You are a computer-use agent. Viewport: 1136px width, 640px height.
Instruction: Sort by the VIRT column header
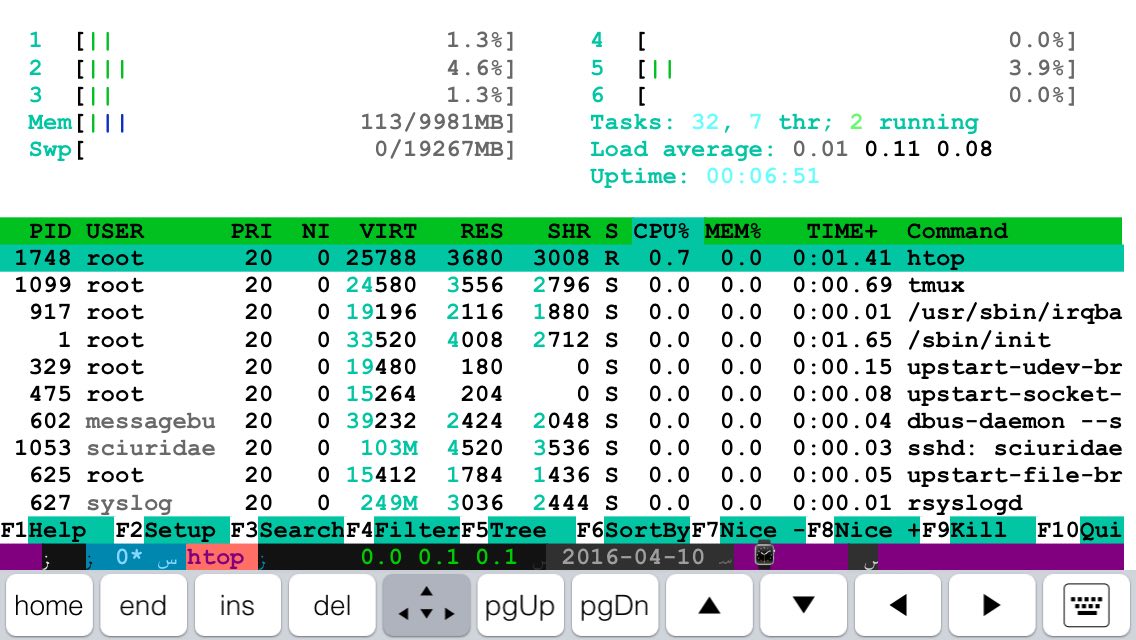[388, 231]
